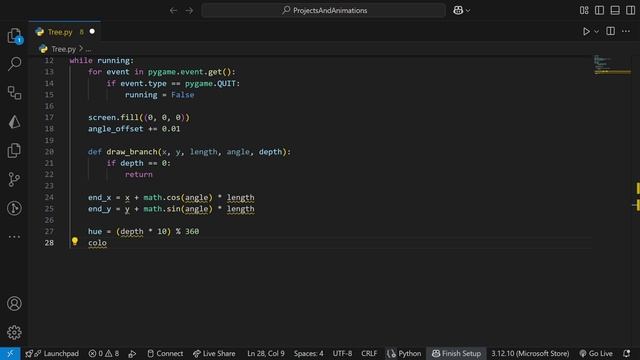Open the triangle-shaped extension icon in activity bar
Screen dimensions: 640x360
coord(14,122)
